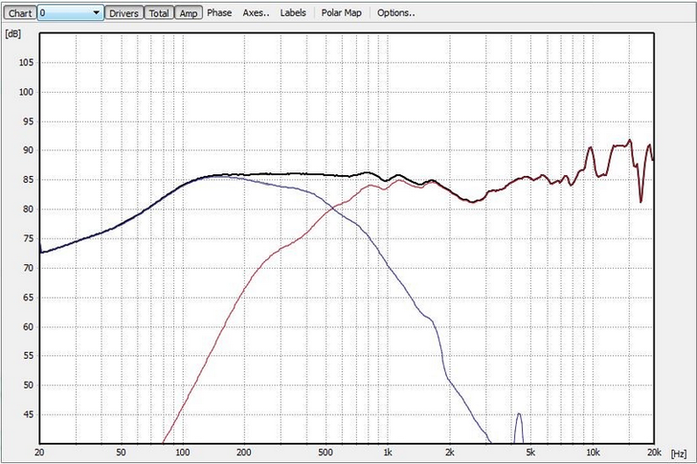Click the Chart button
697x464 pixels.
[20, 13]
